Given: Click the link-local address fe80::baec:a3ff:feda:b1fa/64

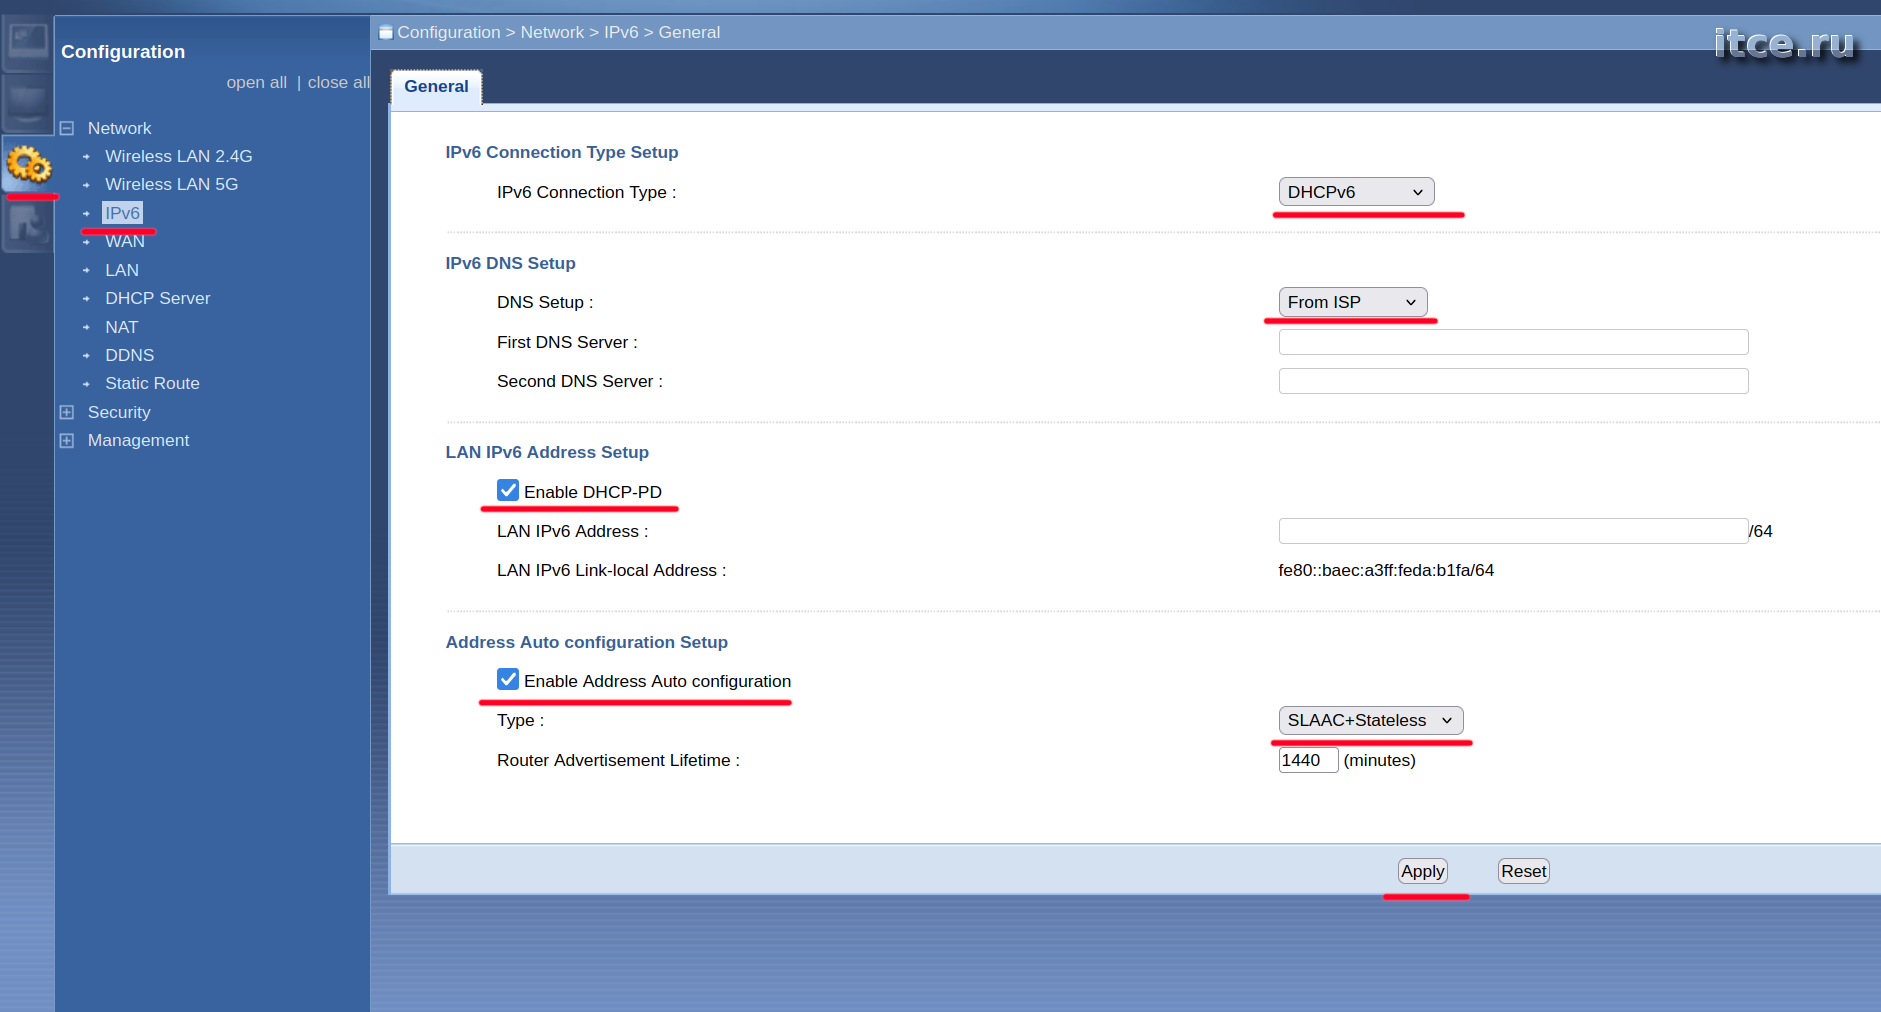Looking at the screenshot, I should [1386, 570].
